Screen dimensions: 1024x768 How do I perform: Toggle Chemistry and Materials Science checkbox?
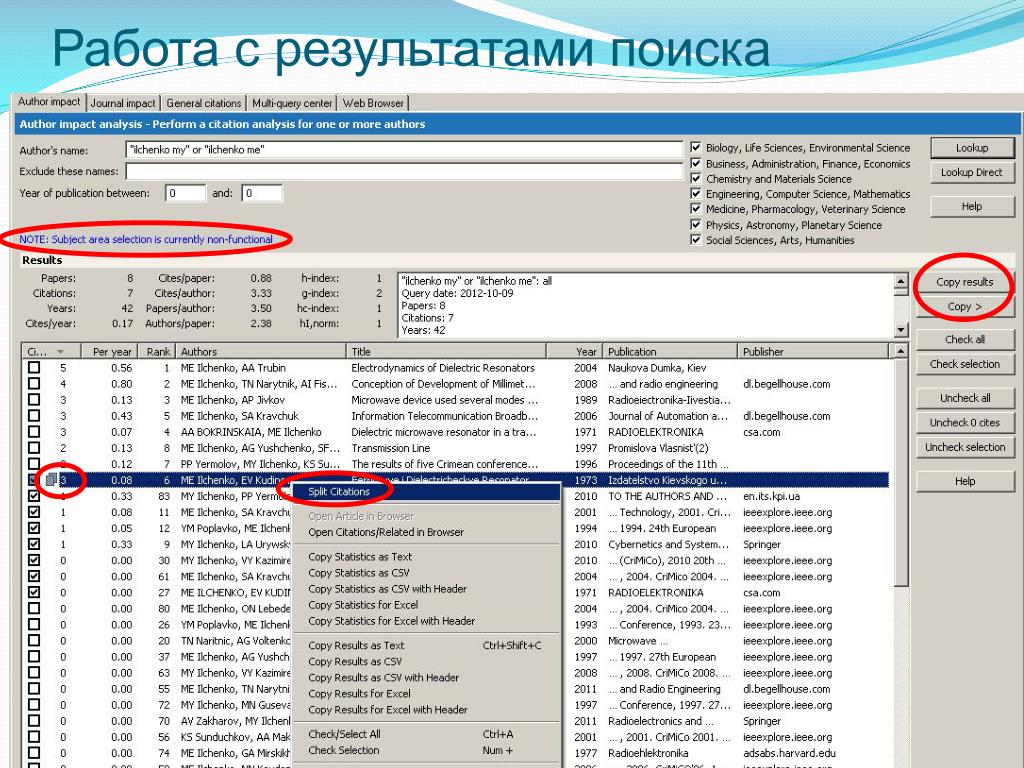pos(696,178)
